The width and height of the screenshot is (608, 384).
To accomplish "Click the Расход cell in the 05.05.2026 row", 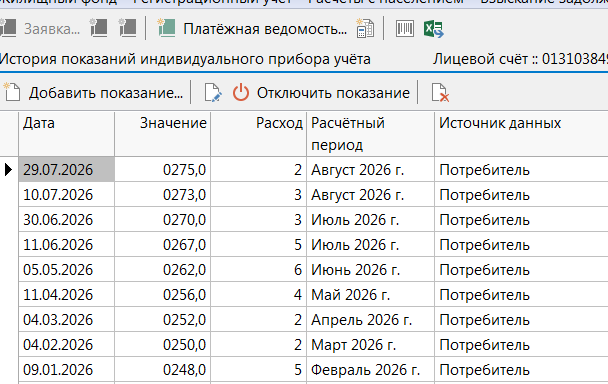I will click(259, 270).
